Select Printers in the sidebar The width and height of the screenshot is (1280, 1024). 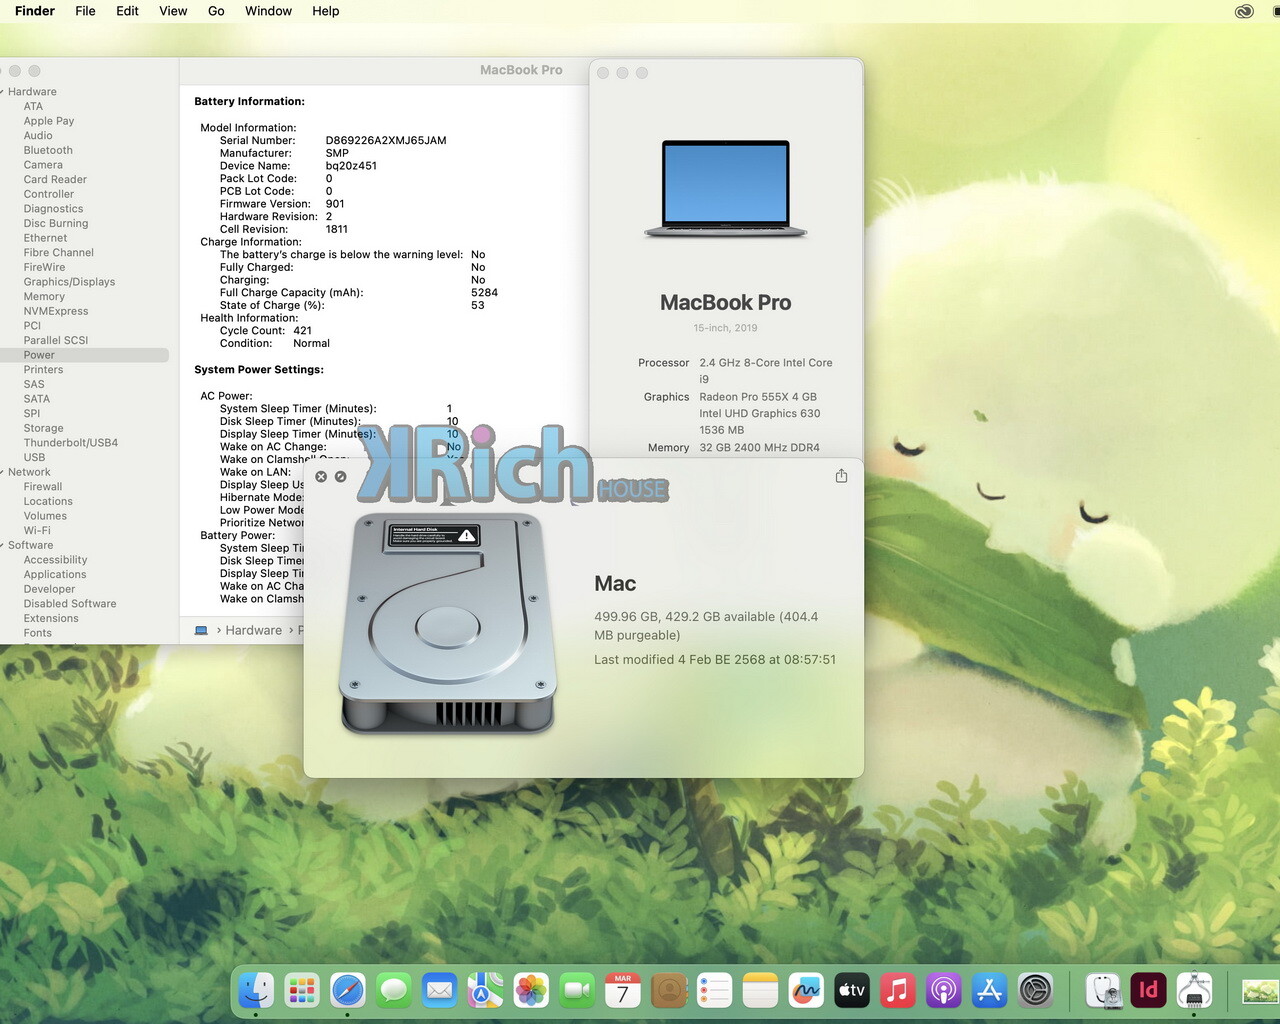(43, 370)
